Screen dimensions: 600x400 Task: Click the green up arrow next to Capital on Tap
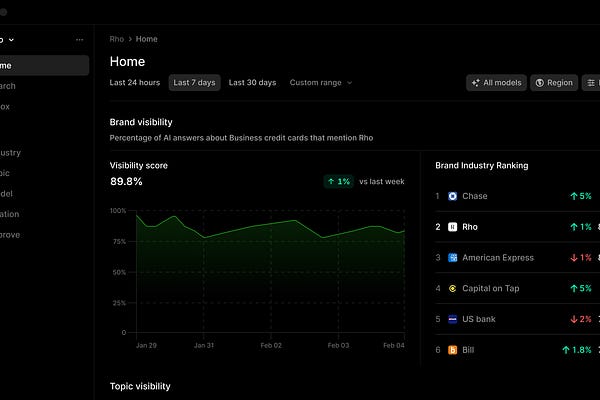coord(574,288)
